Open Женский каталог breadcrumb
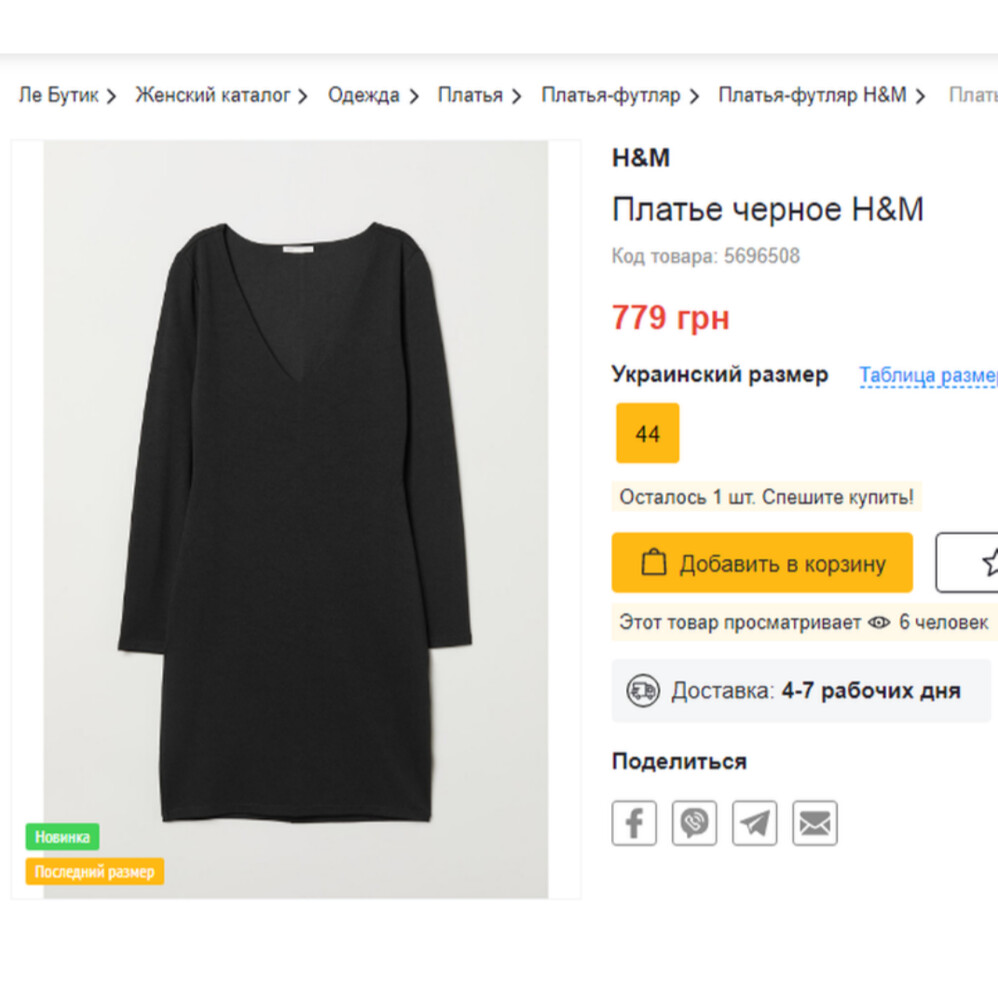The image size is (998, 1000). click(212, 95)
